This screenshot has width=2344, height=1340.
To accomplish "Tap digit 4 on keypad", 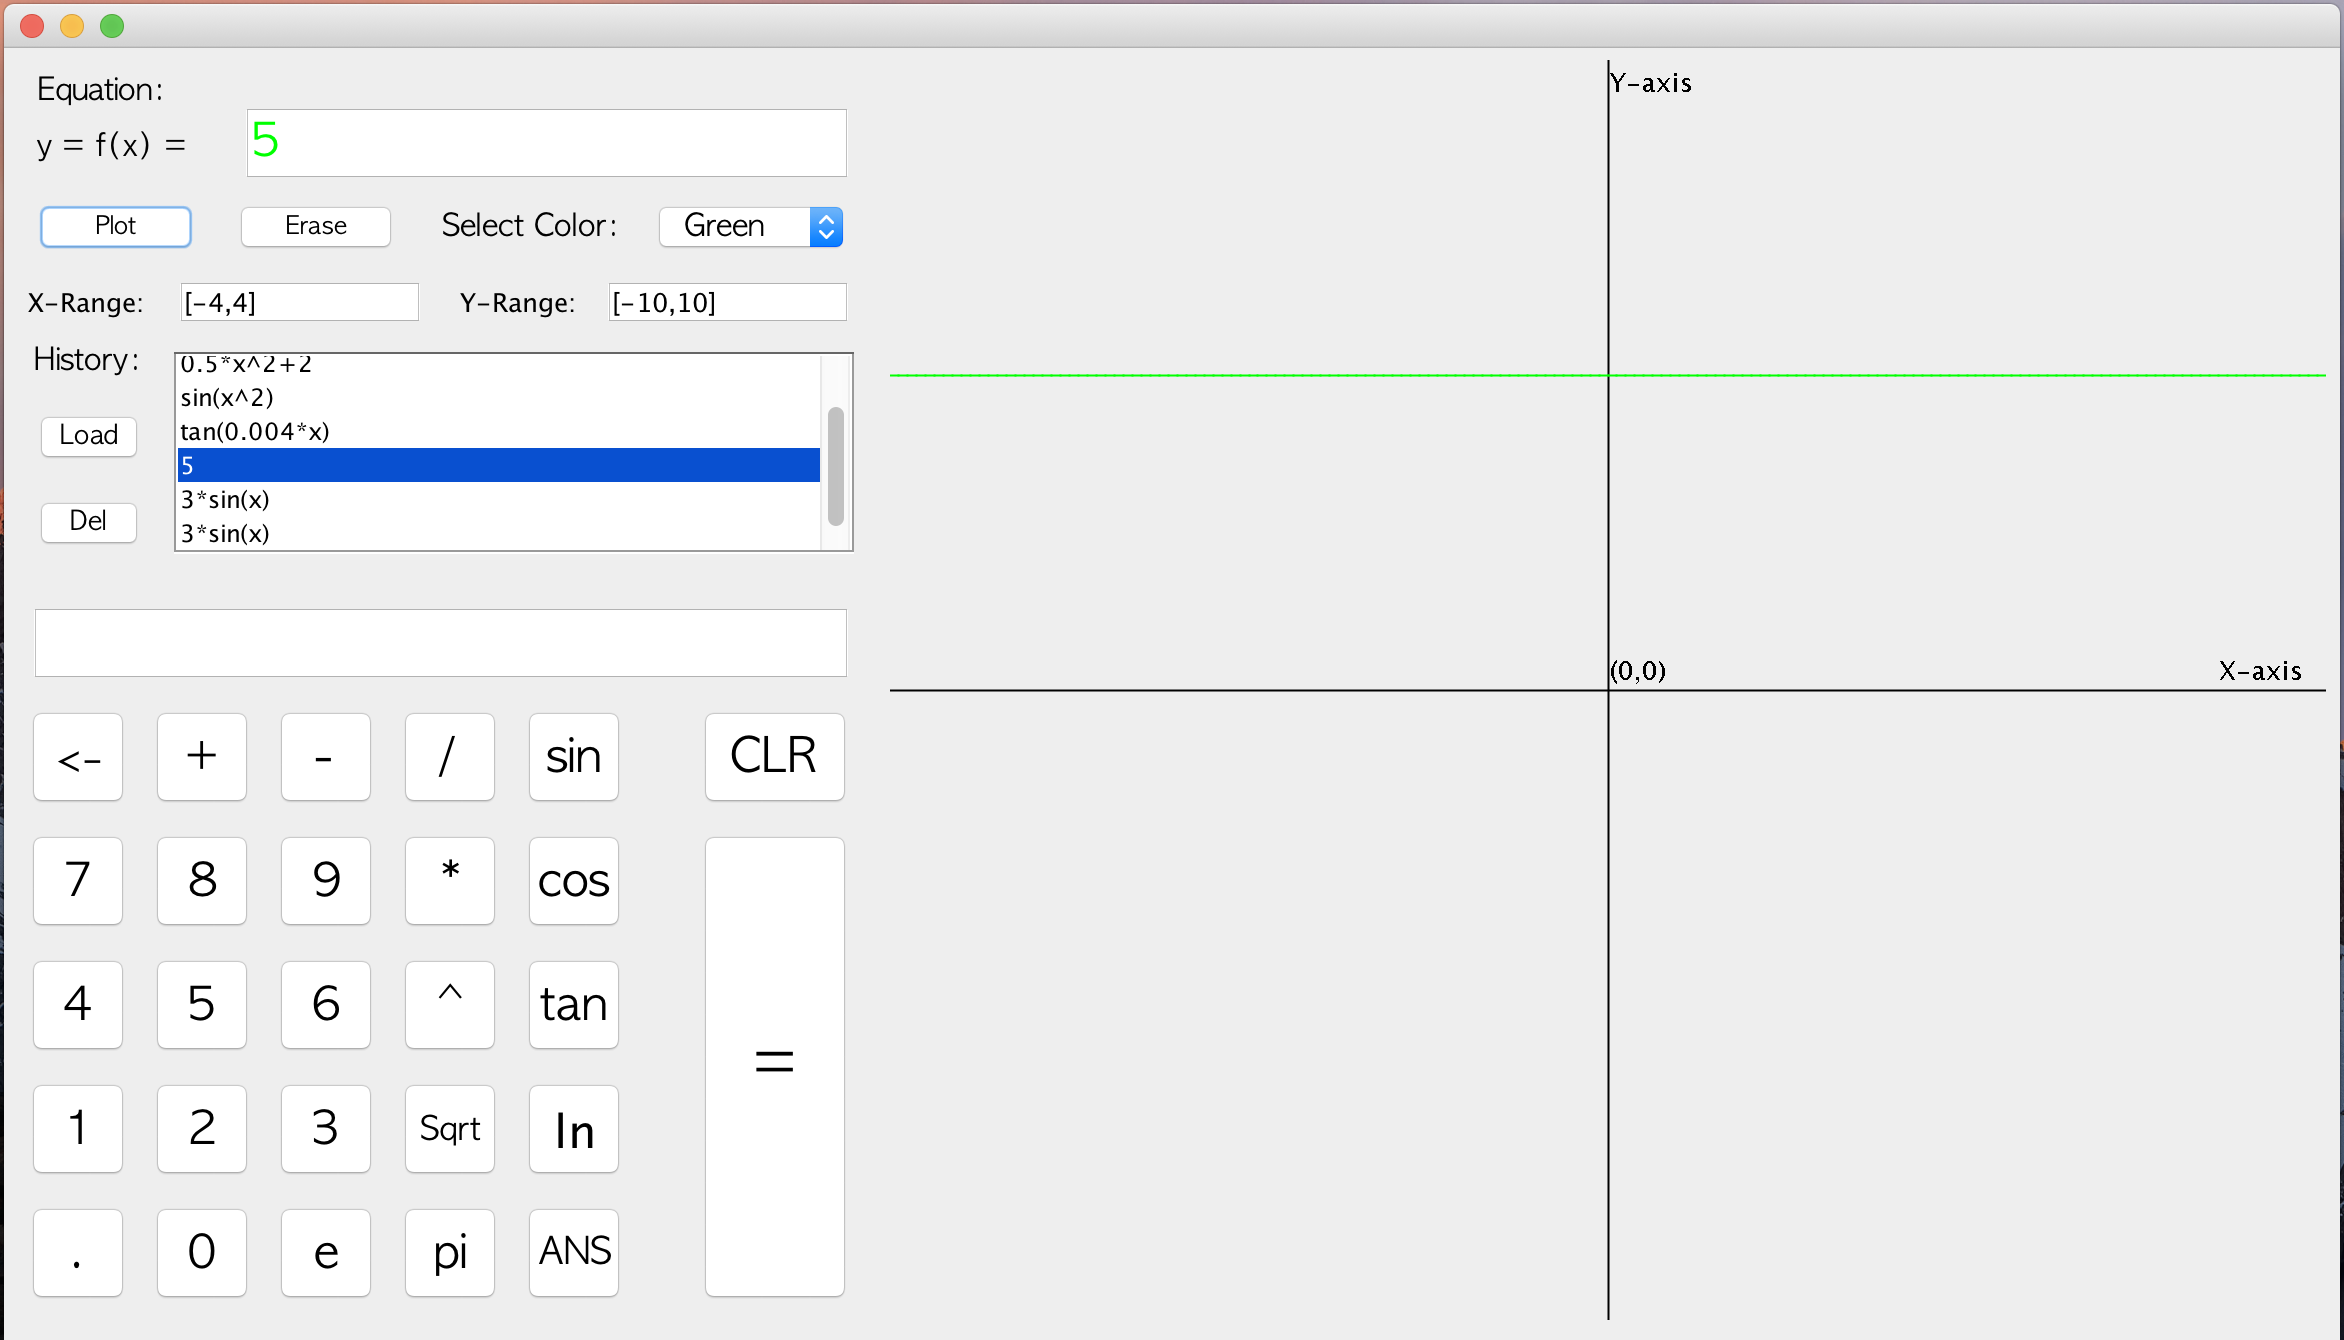I will [78, 1005].
